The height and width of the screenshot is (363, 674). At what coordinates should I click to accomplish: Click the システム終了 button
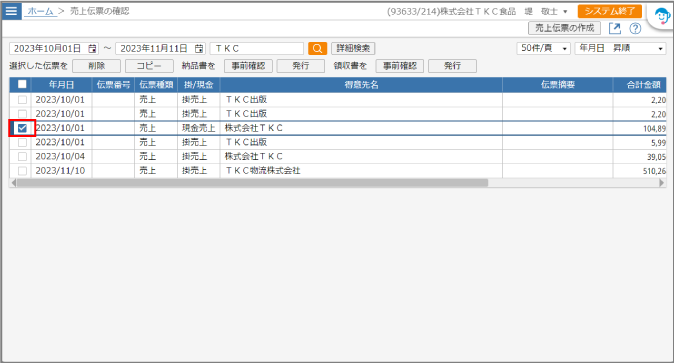tap(610, 11)
